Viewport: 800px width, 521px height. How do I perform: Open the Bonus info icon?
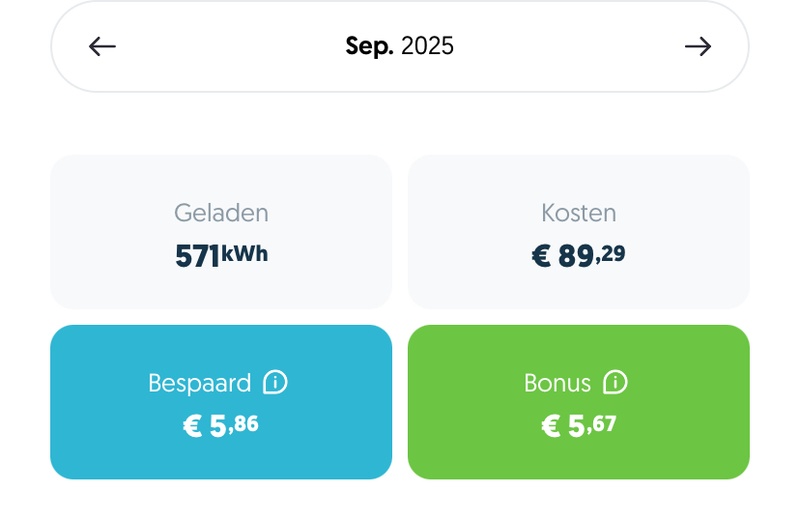coord(616,382)
